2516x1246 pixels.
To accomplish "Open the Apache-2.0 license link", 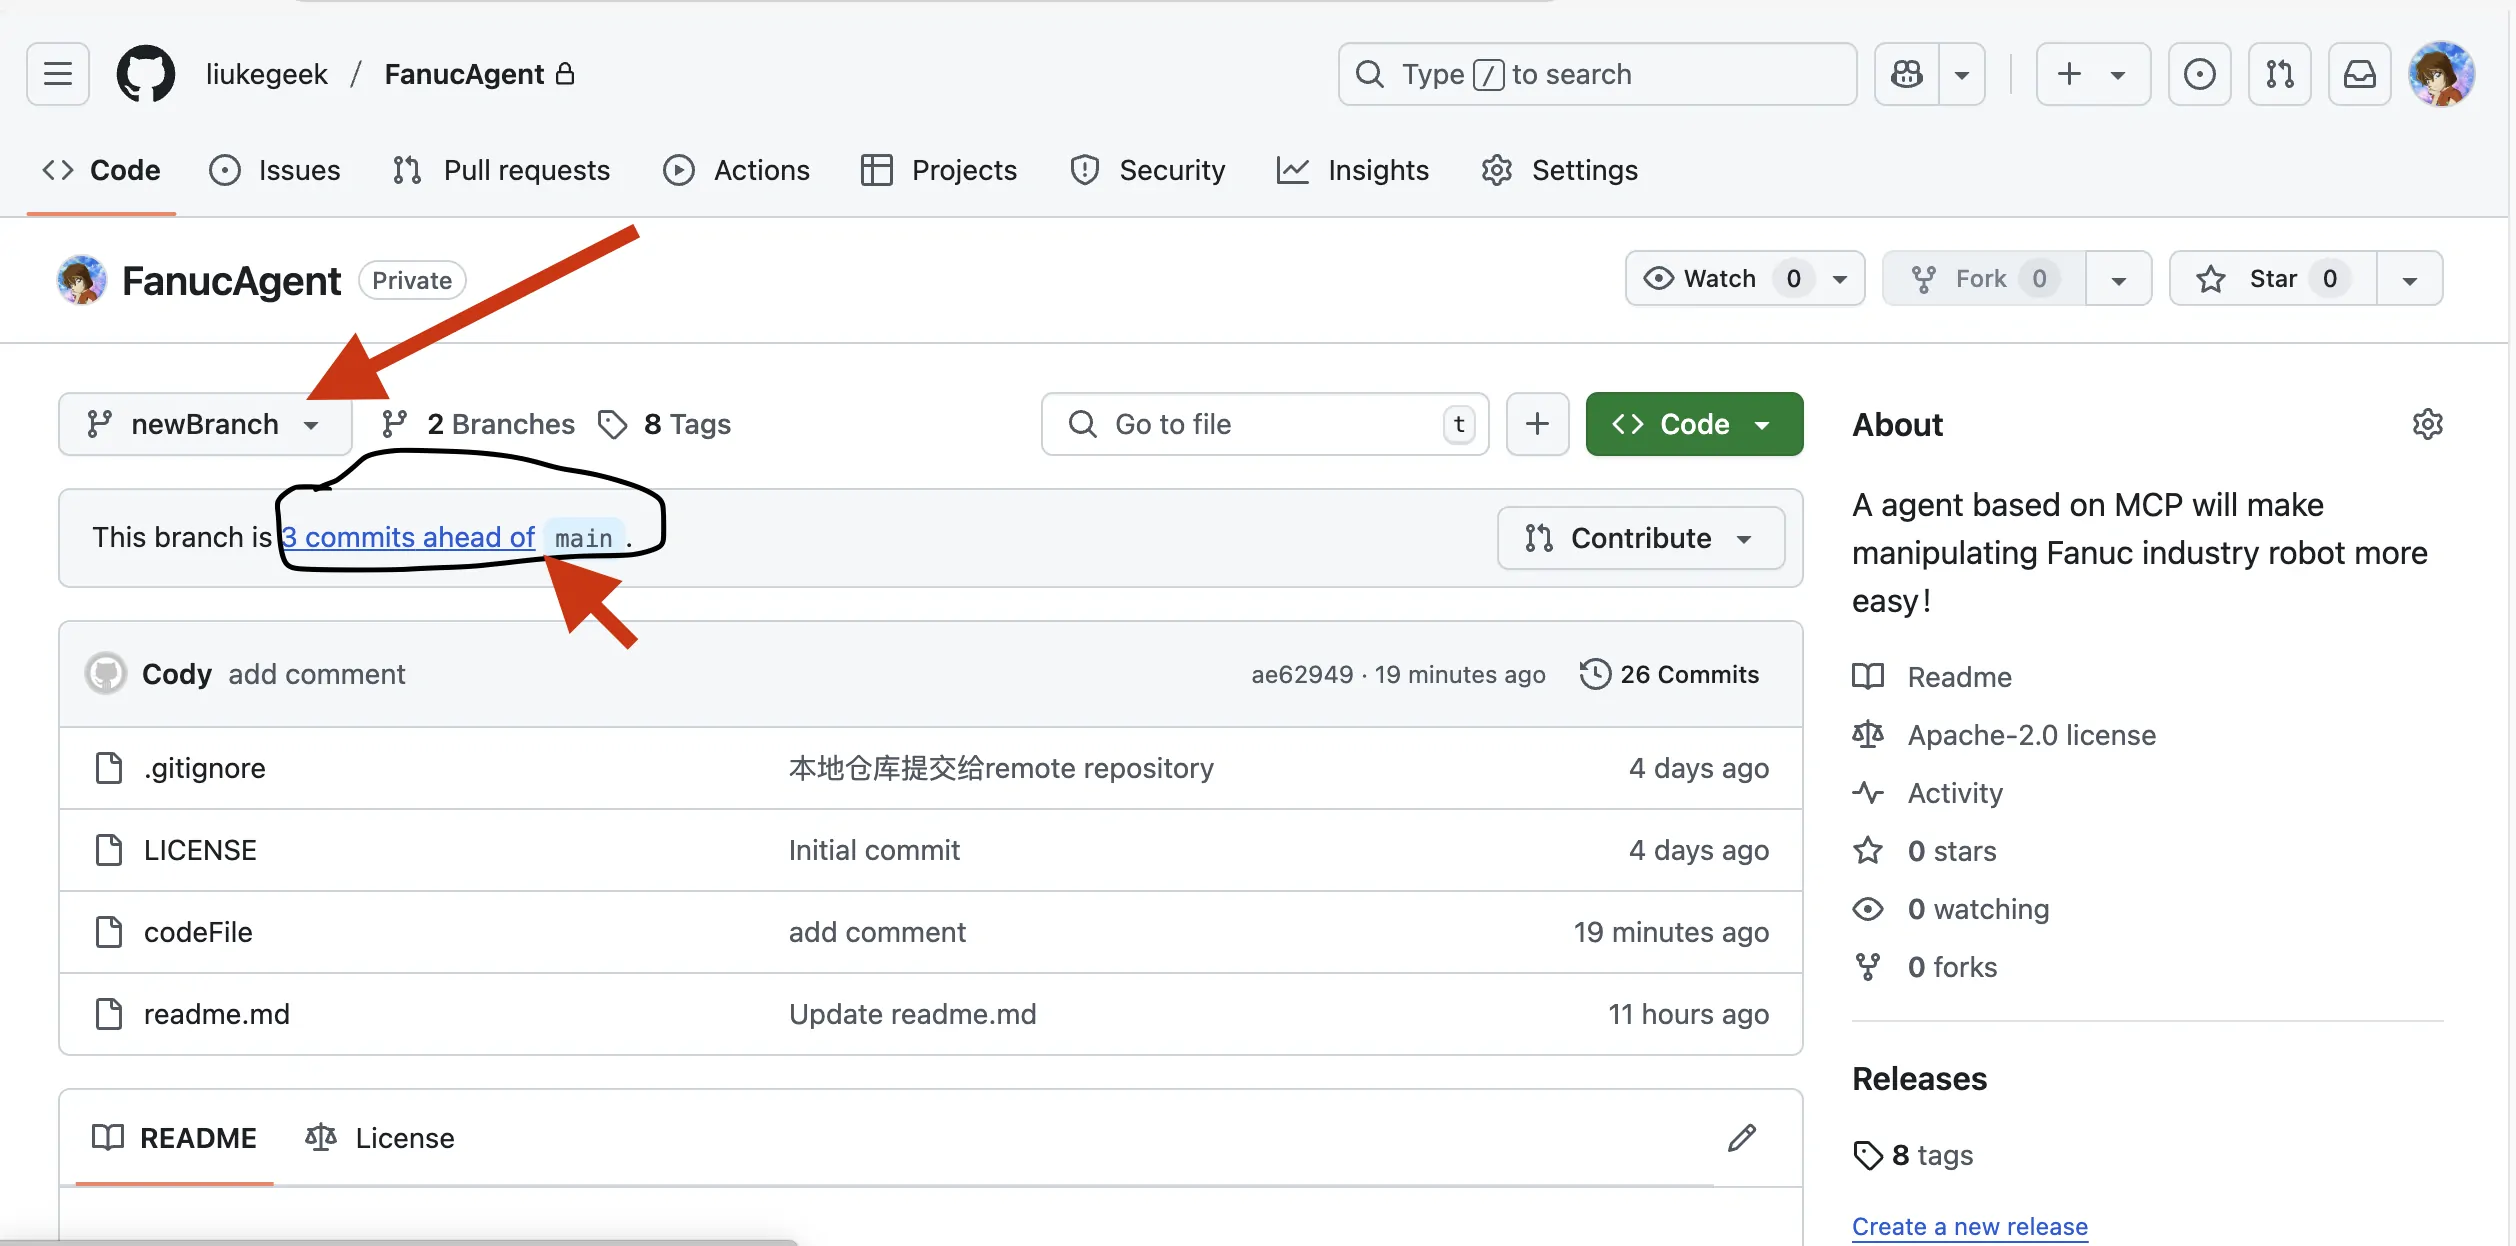I will point(2004,735).
